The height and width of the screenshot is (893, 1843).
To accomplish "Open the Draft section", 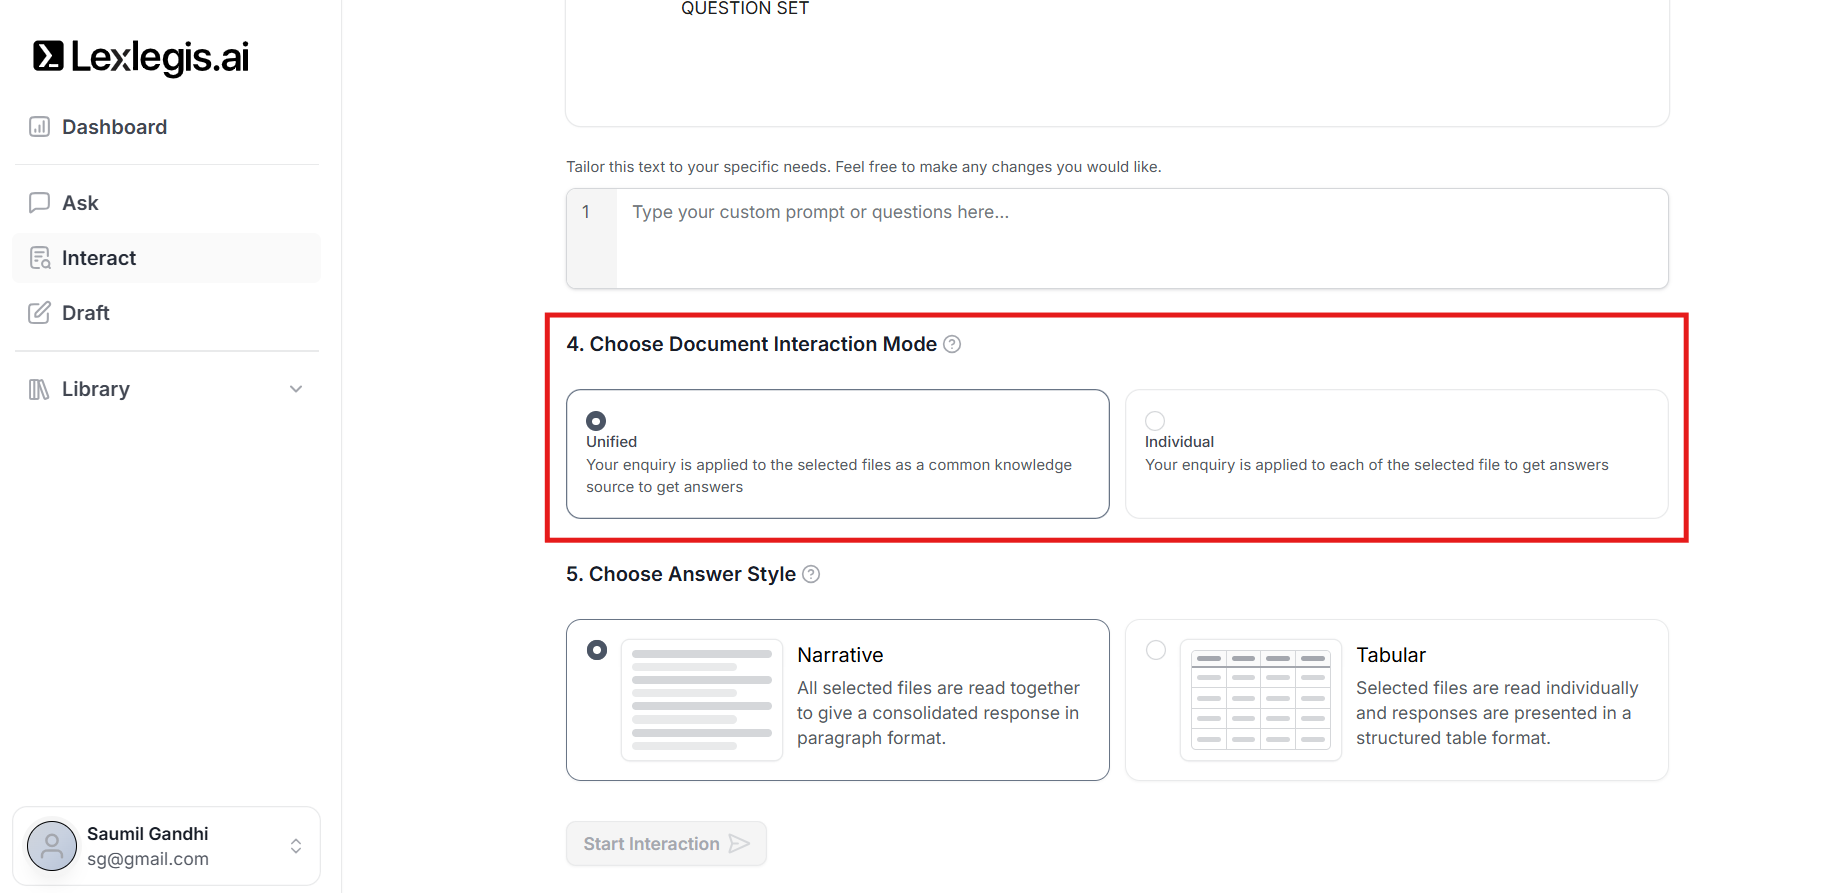I will pos(86,313).
